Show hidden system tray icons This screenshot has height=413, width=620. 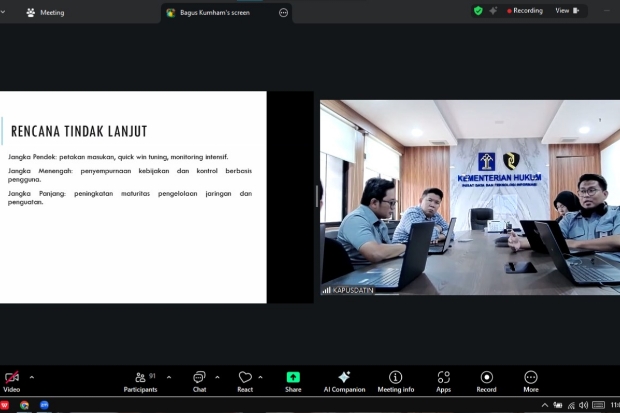544,405
